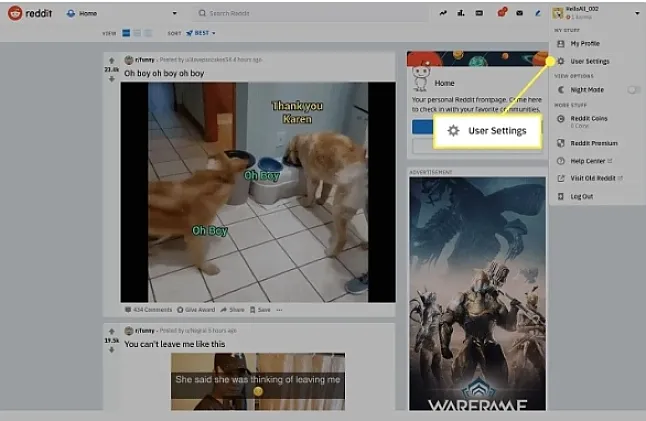Screen dimensions: 646x421
Task: Click r/funny avatar on first post
Action: coord(129,60)
